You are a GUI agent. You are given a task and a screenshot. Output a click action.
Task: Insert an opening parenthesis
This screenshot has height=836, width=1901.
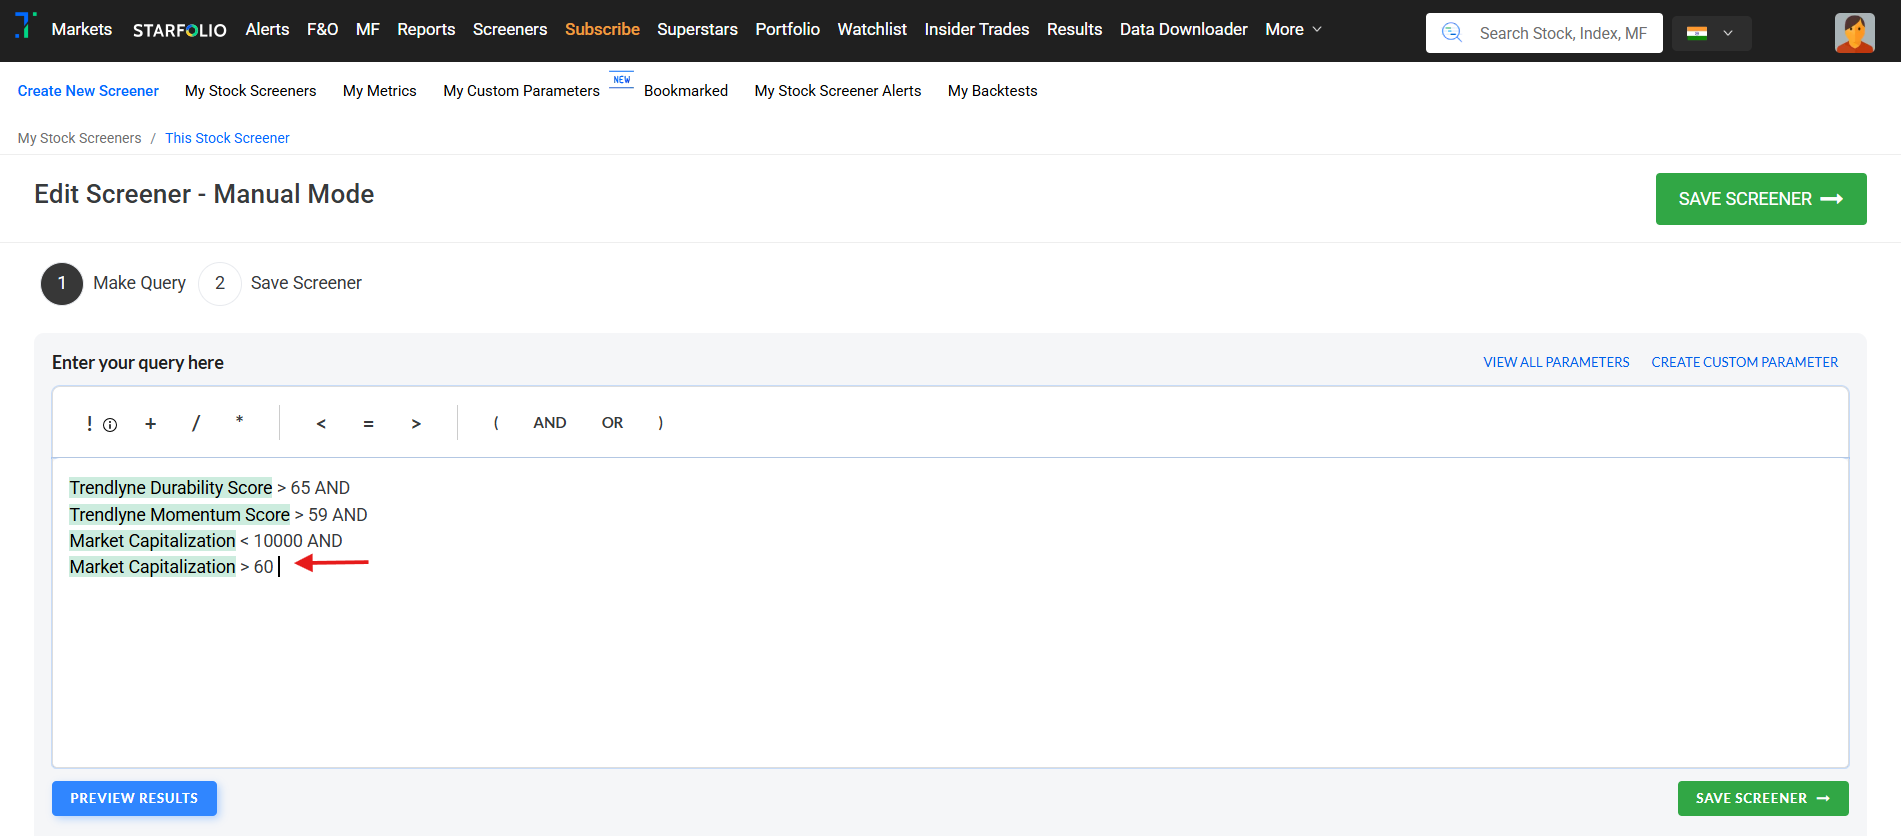pyautogui.click(x=496, y=423)
